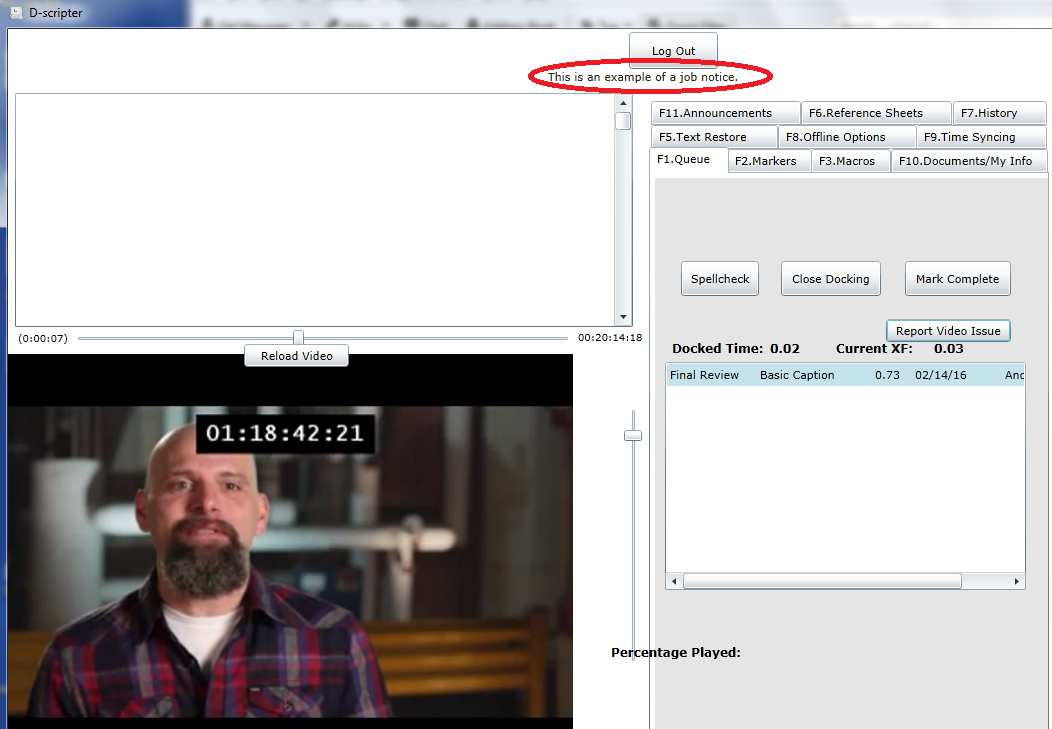
Task: Click the vertical volume slider handle
Action: coord(632,435)
